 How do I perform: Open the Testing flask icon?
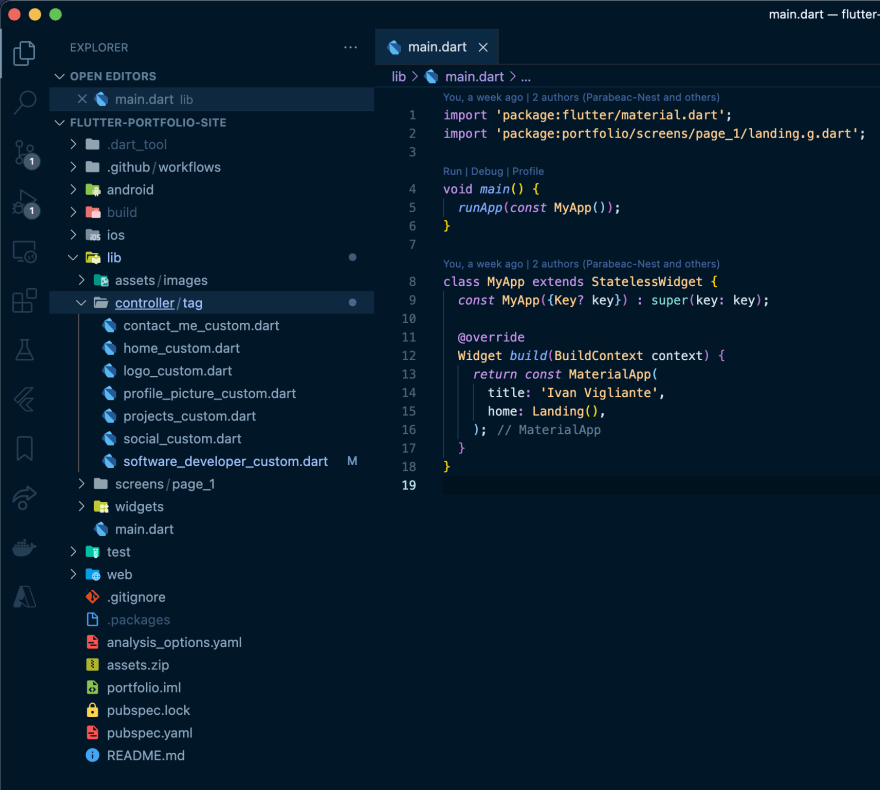24,350
